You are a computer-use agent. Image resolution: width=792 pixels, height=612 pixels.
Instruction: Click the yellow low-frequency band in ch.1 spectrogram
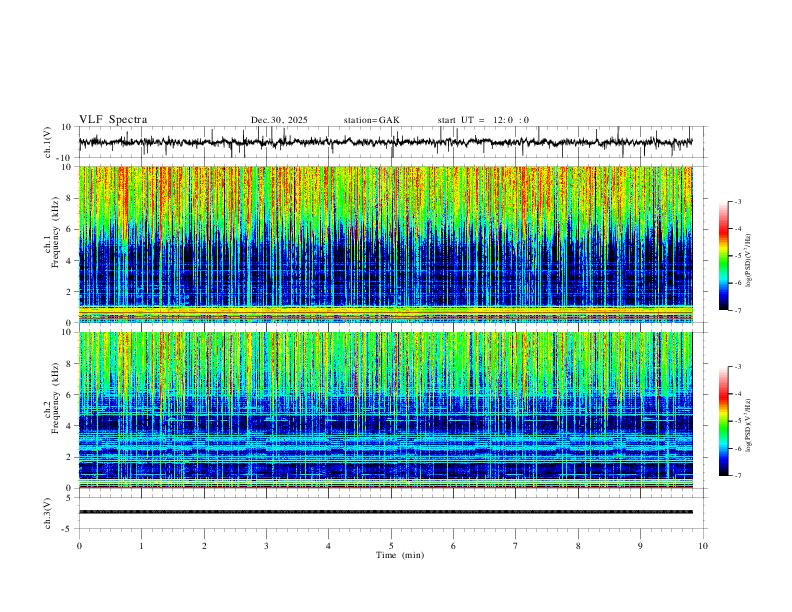tap(385, 311)
